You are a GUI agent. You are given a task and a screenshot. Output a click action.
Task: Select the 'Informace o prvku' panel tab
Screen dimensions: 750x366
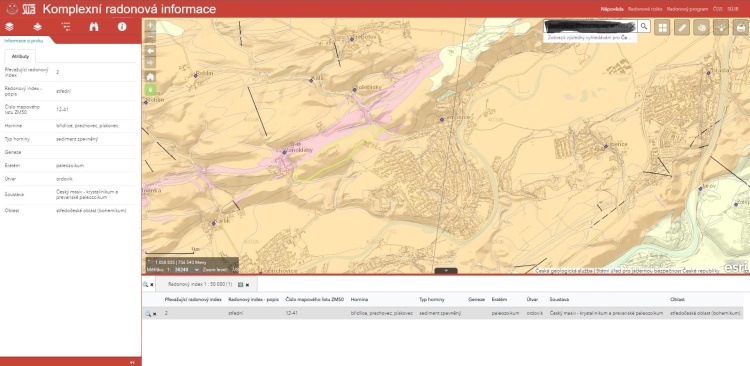coord(24,41)
